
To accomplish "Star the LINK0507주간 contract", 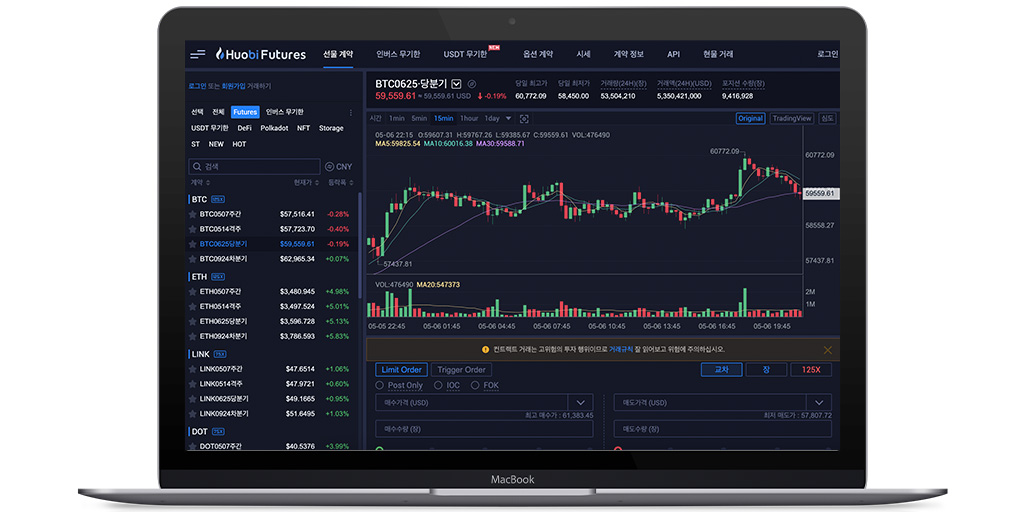I will point(193,369).
